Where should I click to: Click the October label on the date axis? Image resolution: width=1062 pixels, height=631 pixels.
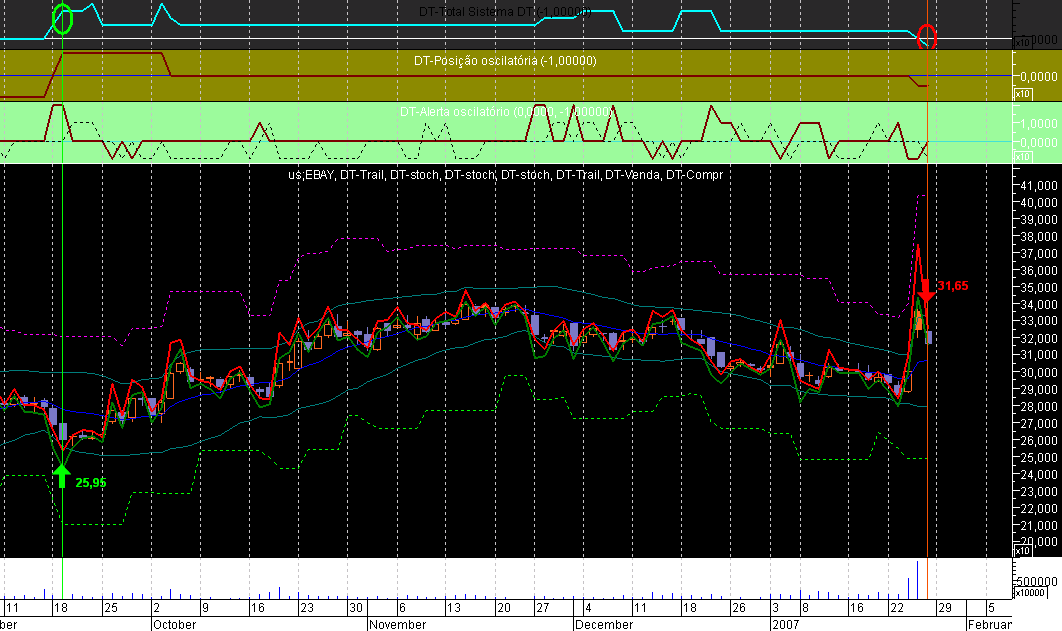click(x=176, y=624)
